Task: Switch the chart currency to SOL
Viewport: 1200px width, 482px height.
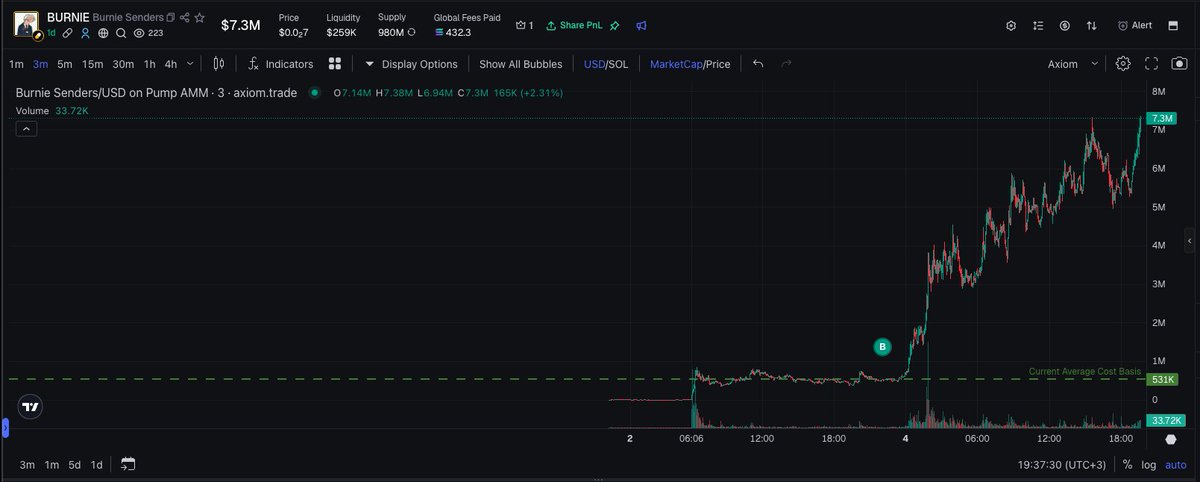Action: (619, 64)
